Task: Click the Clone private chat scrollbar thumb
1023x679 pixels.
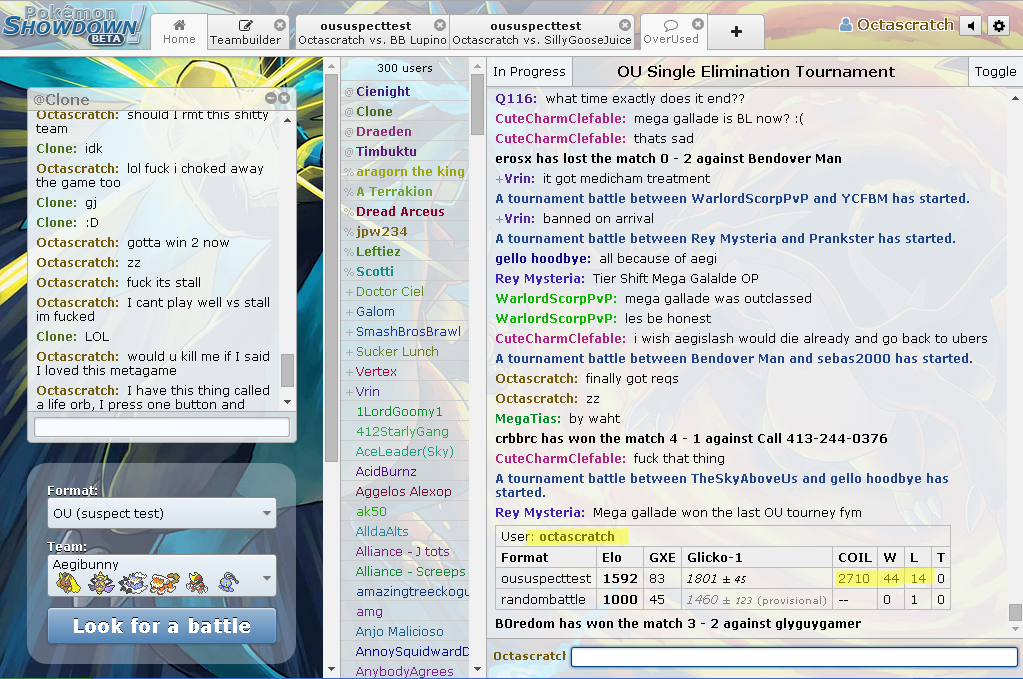Action: (x=288, y=370)
